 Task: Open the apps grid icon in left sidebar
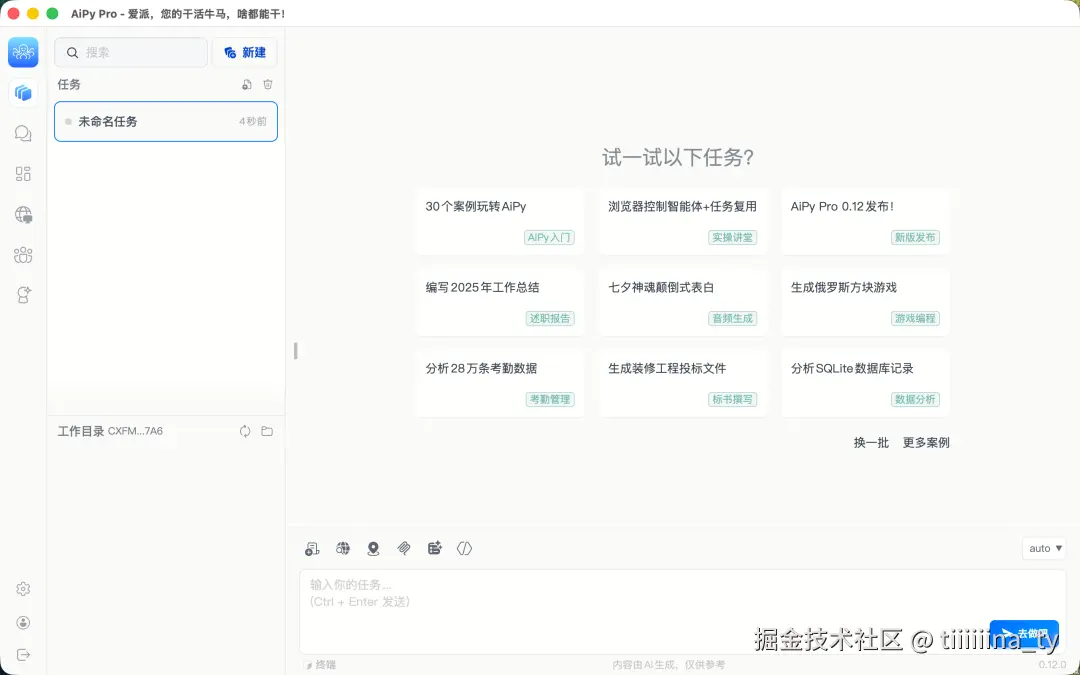23,173
